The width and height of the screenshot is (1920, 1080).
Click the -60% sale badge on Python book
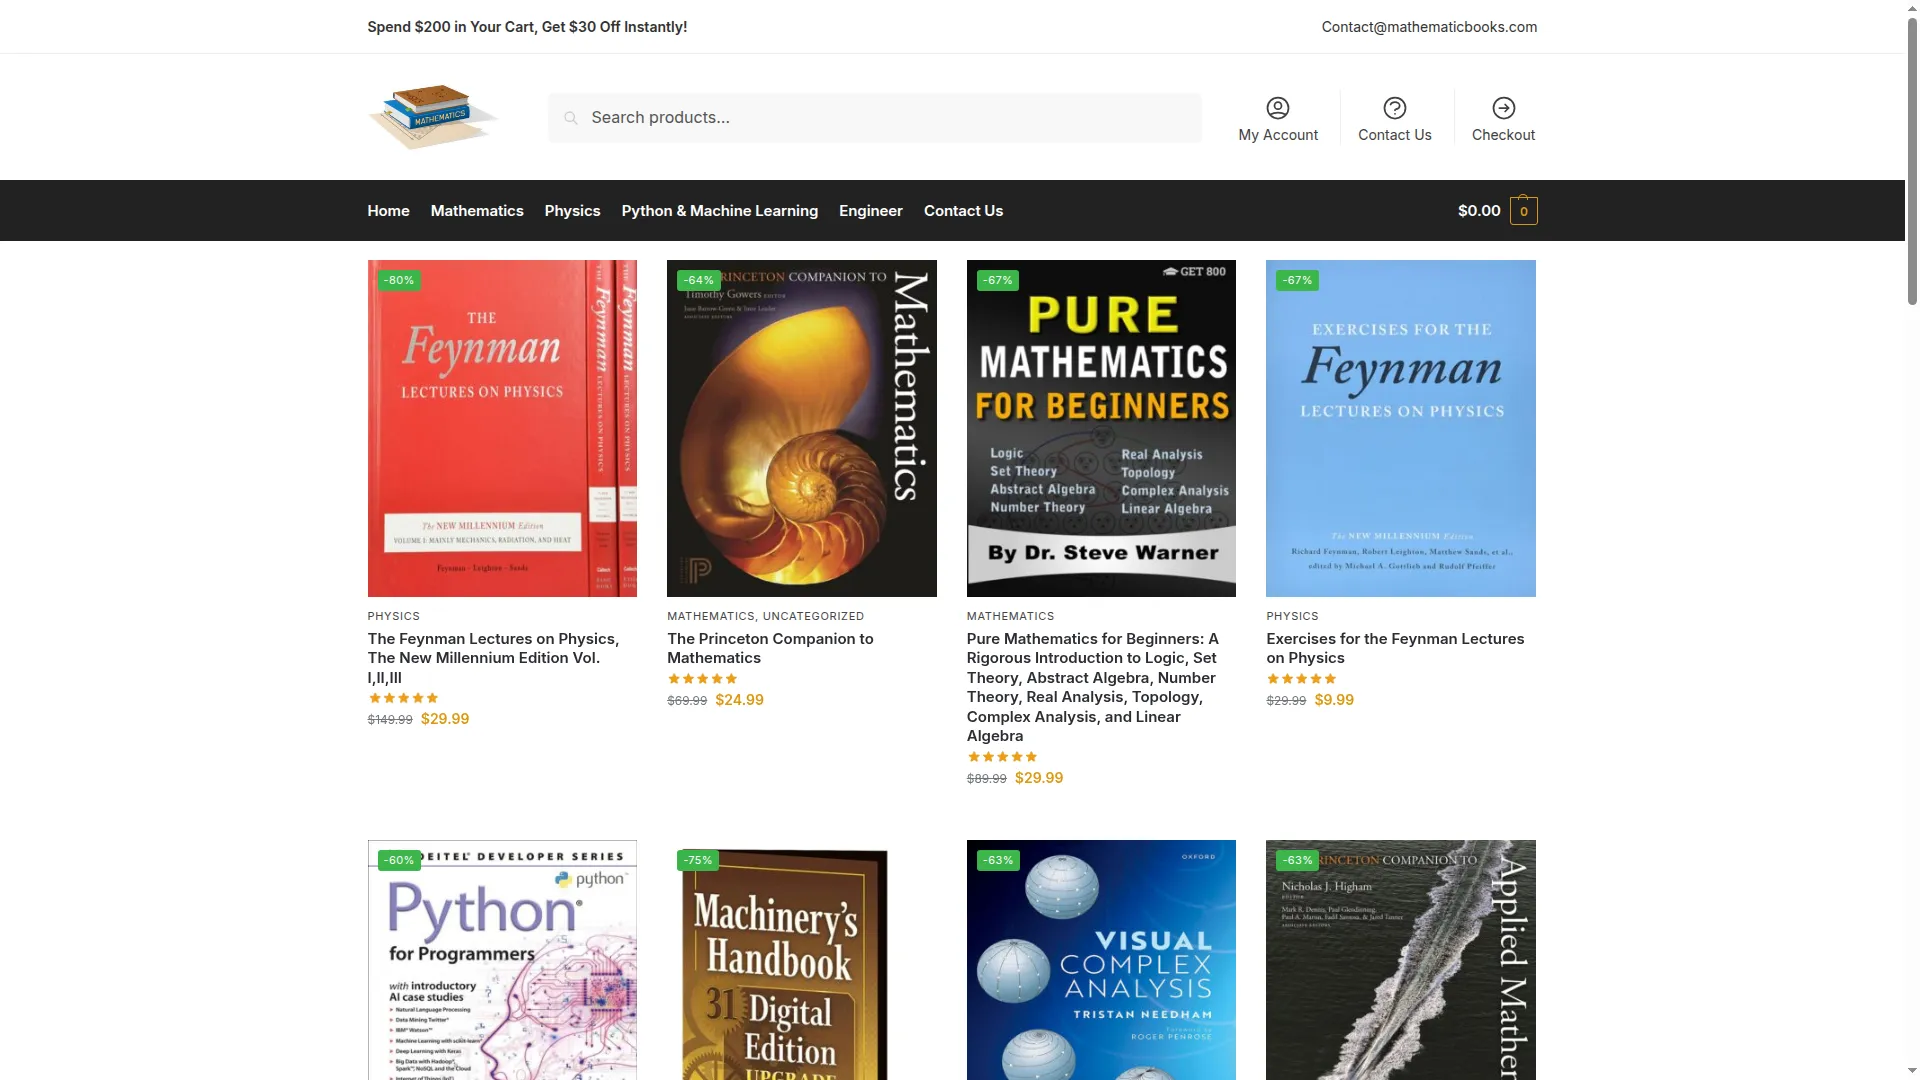[399, 861]
